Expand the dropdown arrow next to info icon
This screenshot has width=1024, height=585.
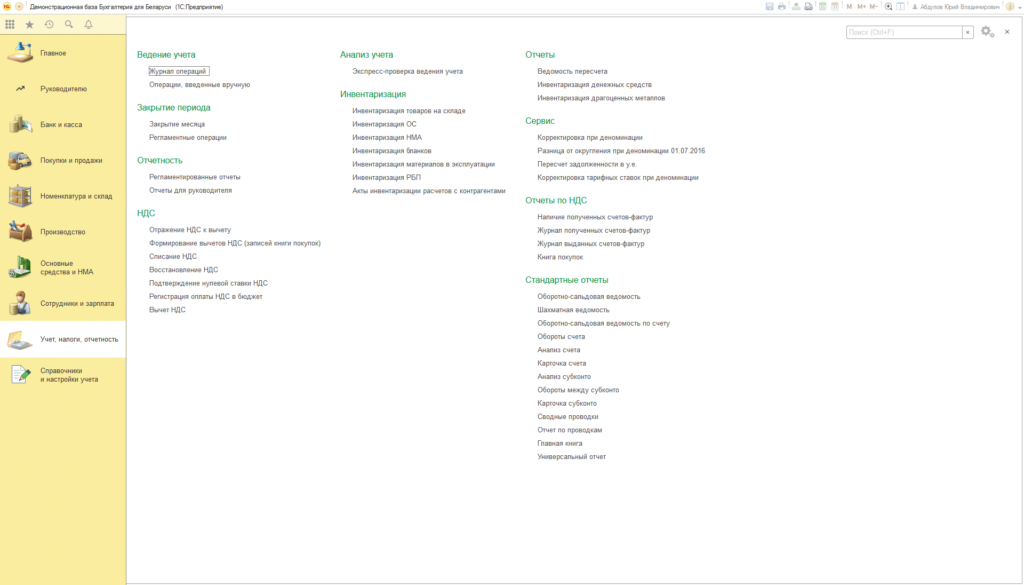tap(1019, 7)
